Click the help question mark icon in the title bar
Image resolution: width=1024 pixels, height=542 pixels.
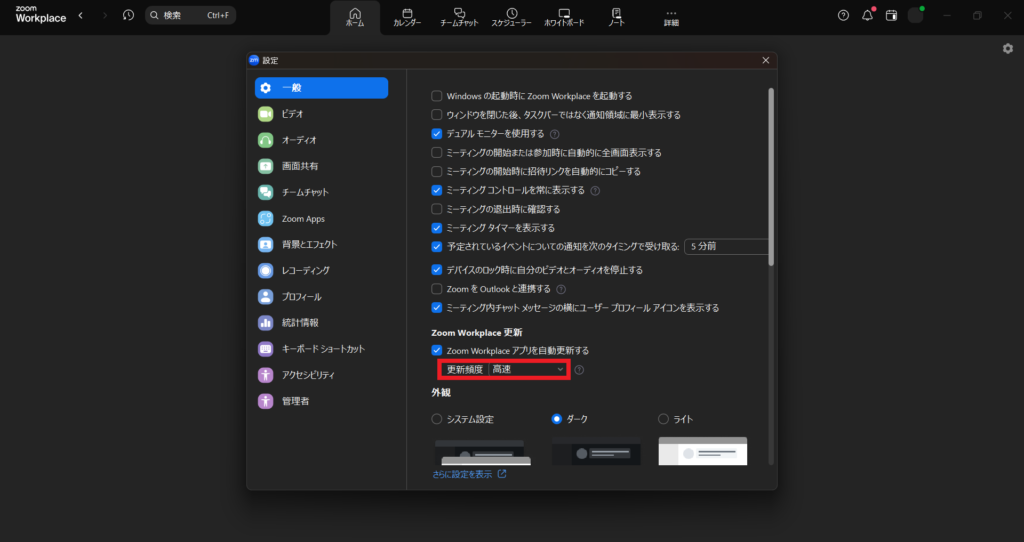click(843, 15)
